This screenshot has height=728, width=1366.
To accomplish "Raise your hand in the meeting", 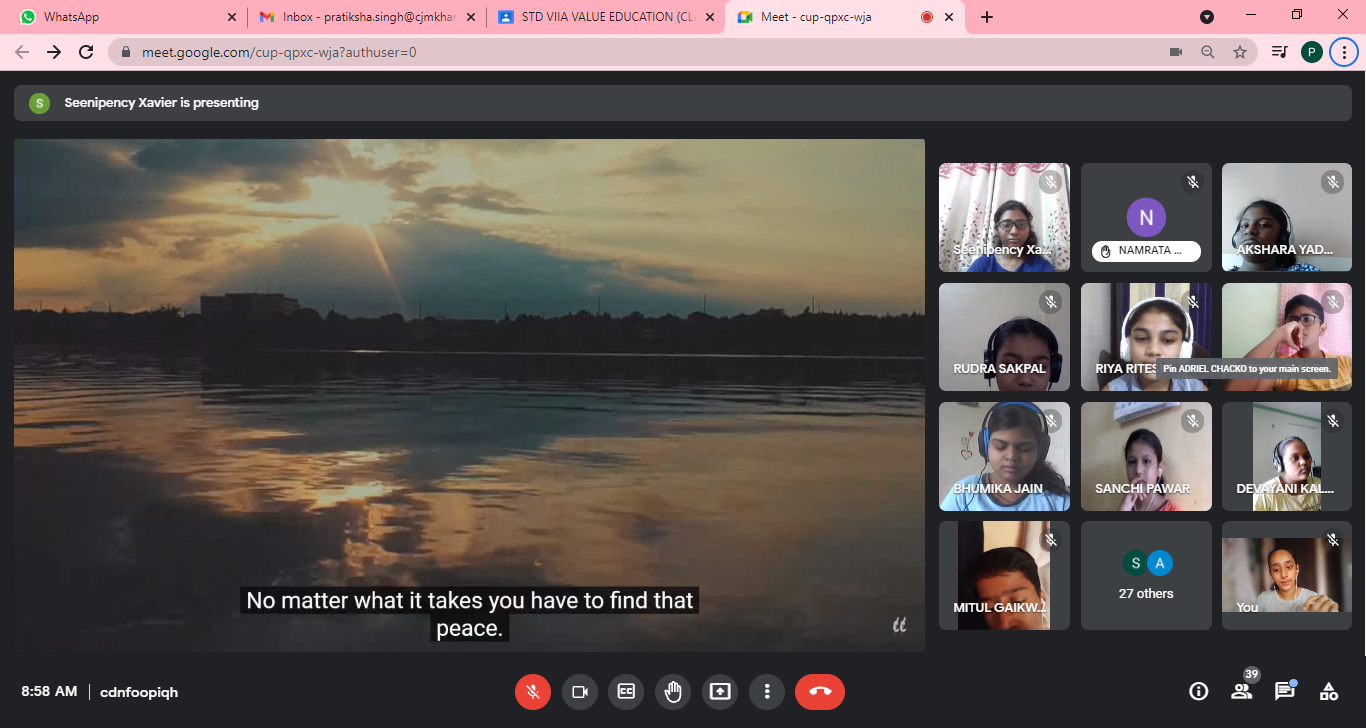I will (673, 691).
